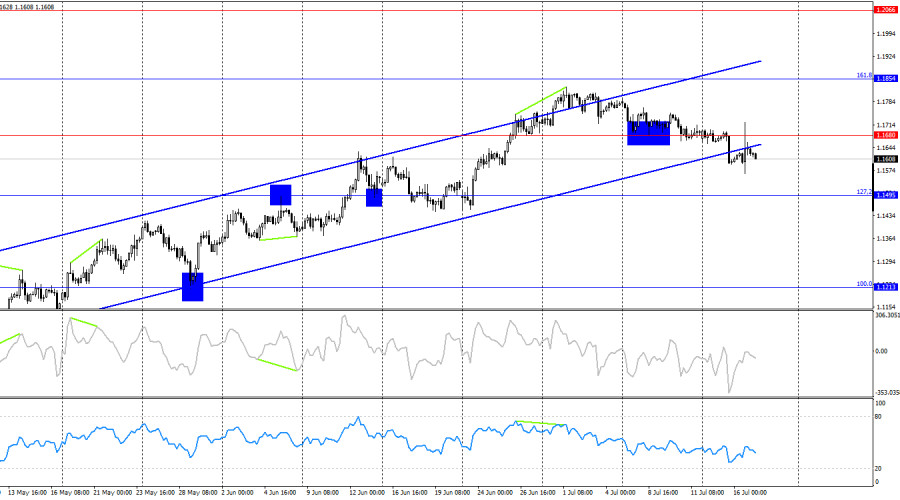The image size is (900, 500).
Task: Click the 1.1154 price axis label
Action: 886,307
